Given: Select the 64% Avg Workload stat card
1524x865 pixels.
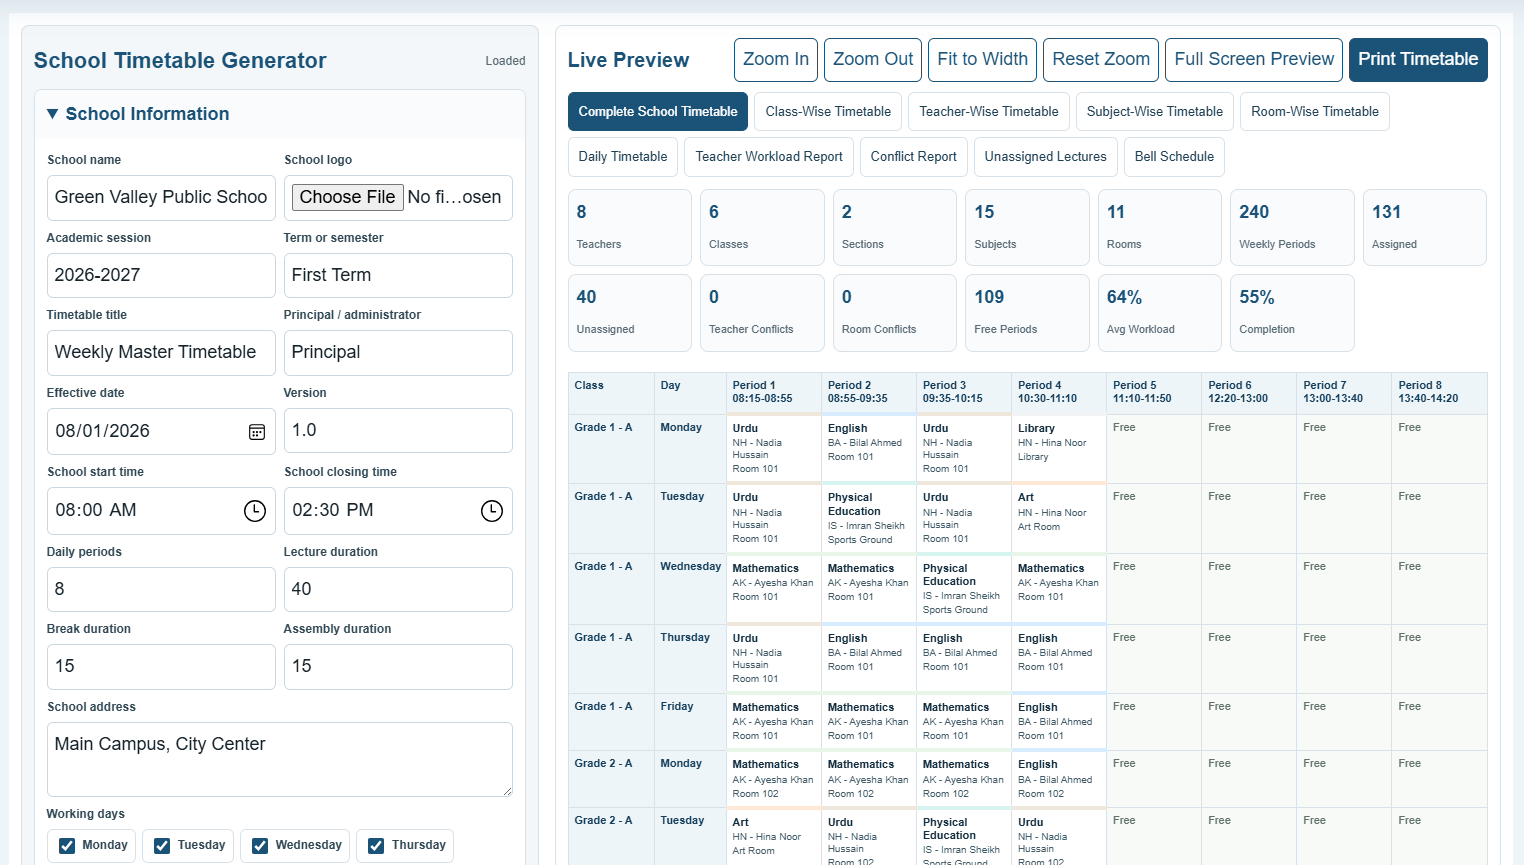Looking at the screenshot, I should 1160,313.
